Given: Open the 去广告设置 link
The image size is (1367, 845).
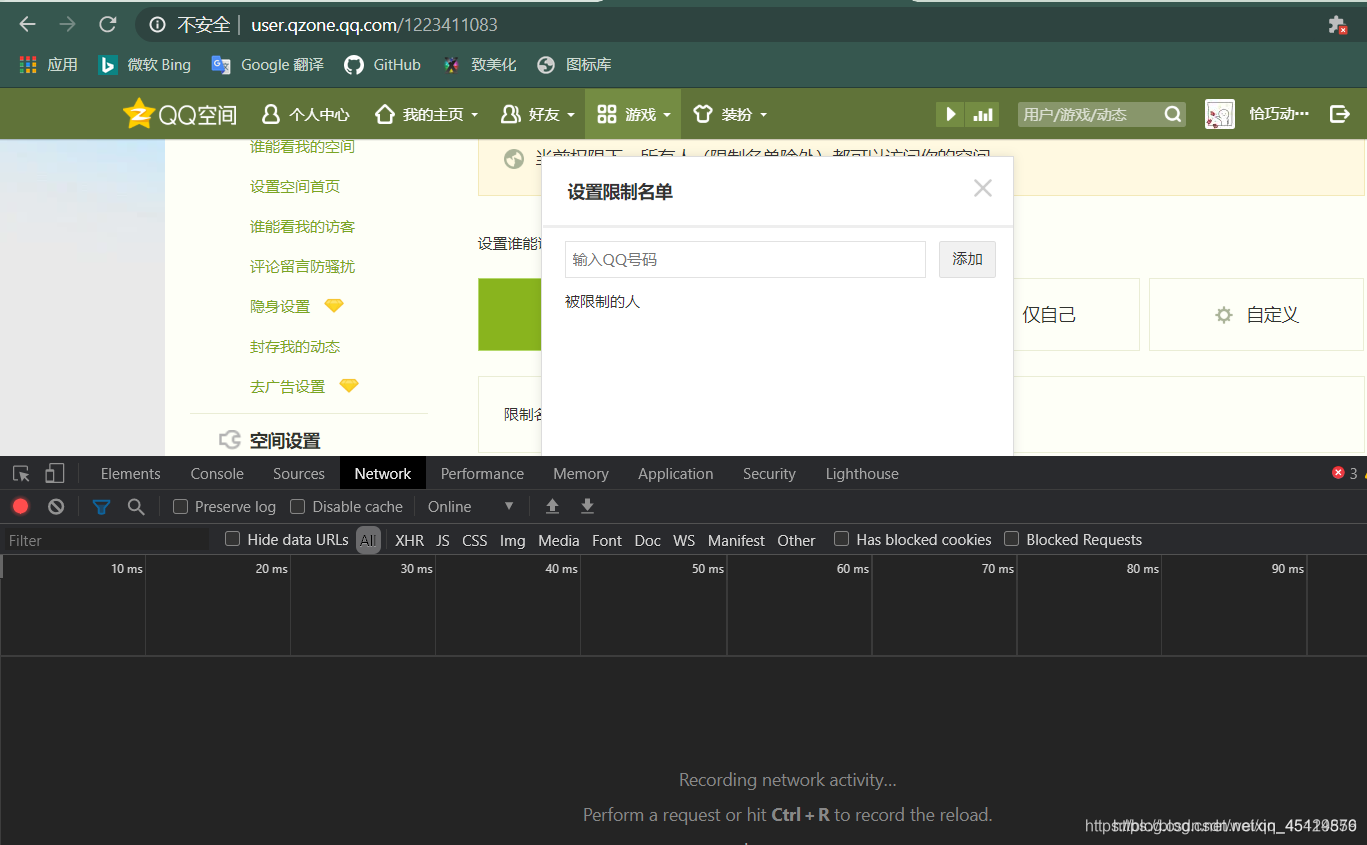Looking at the screenshot, I should pos(287,387).
